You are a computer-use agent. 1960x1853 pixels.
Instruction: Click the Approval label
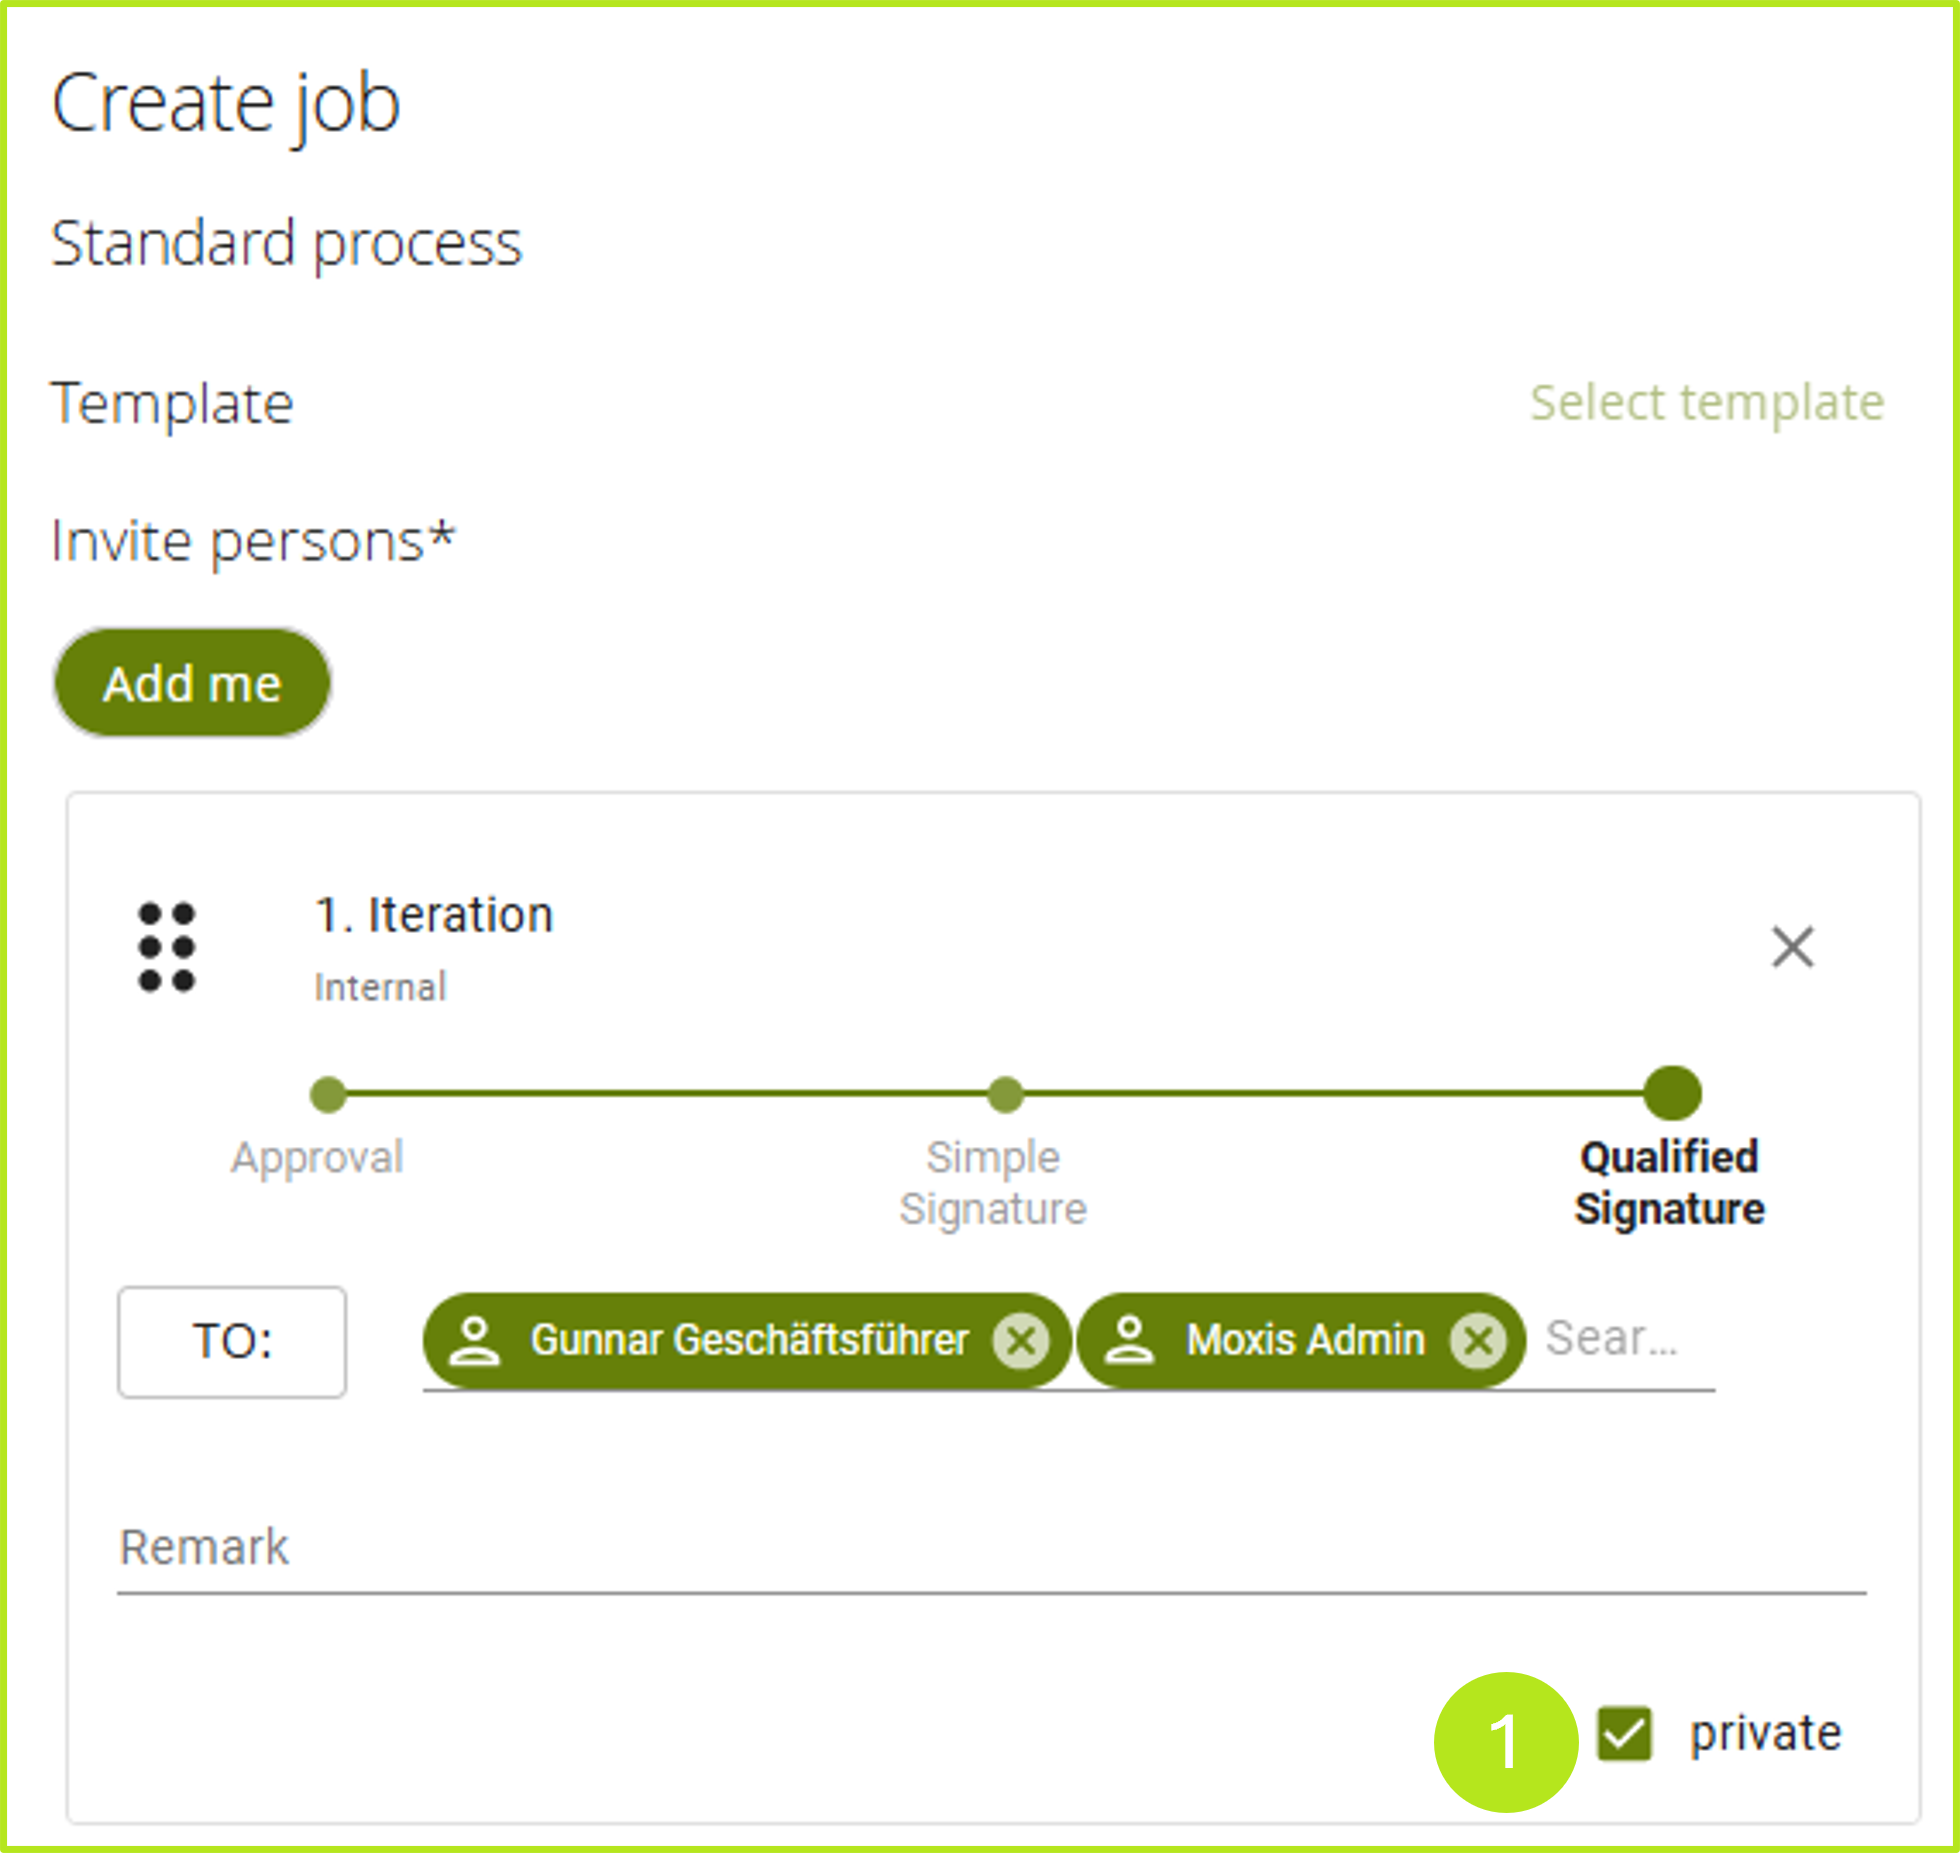click(317, 1157)
